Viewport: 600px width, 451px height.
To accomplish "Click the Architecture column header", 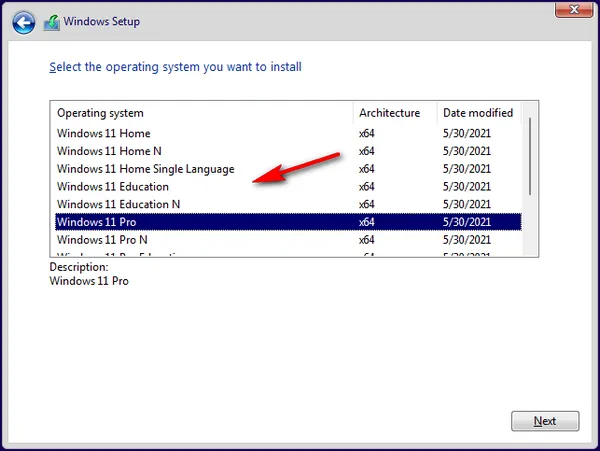I will (395, 113).
